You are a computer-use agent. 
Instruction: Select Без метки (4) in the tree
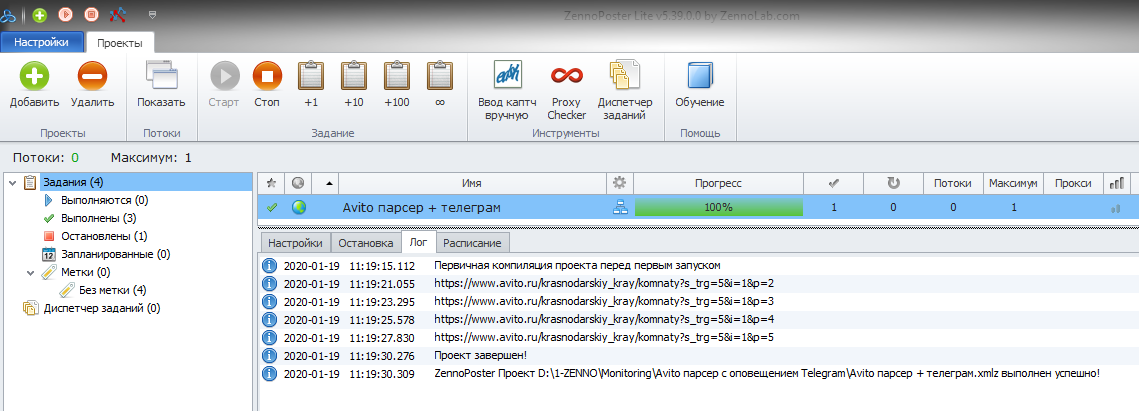coord(113,290)
